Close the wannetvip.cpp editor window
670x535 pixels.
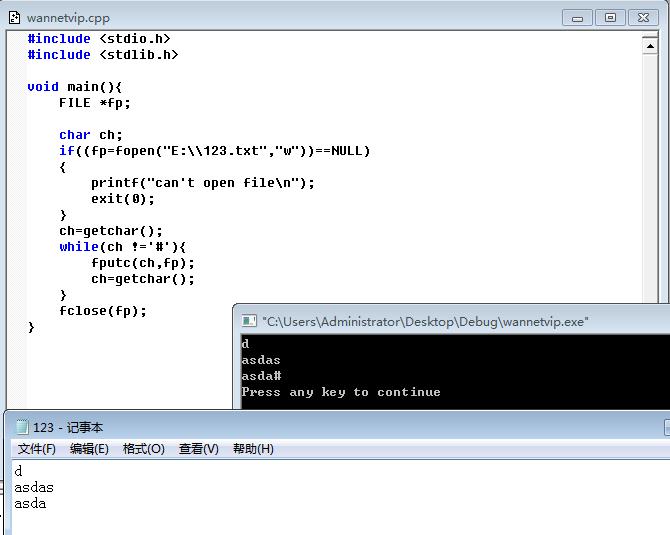click(x=643, y=18)
